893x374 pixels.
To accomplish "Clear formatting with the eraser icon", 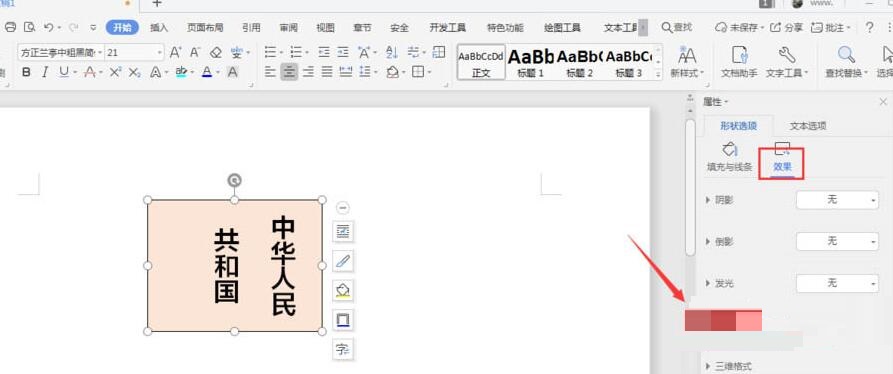I will coord(215,53).
